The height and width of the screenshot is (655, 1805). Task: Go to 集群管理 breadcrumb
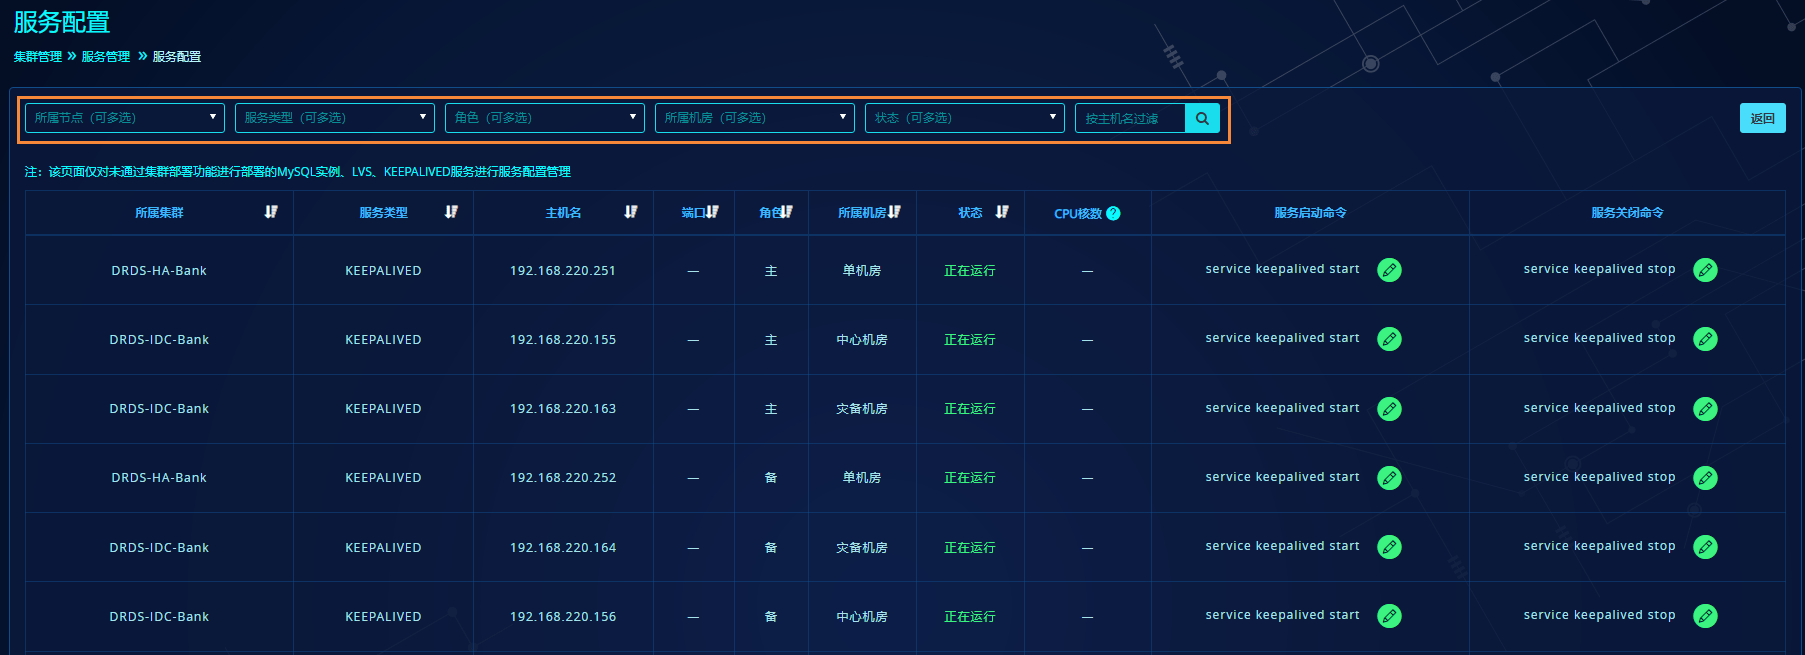(38, 57)
